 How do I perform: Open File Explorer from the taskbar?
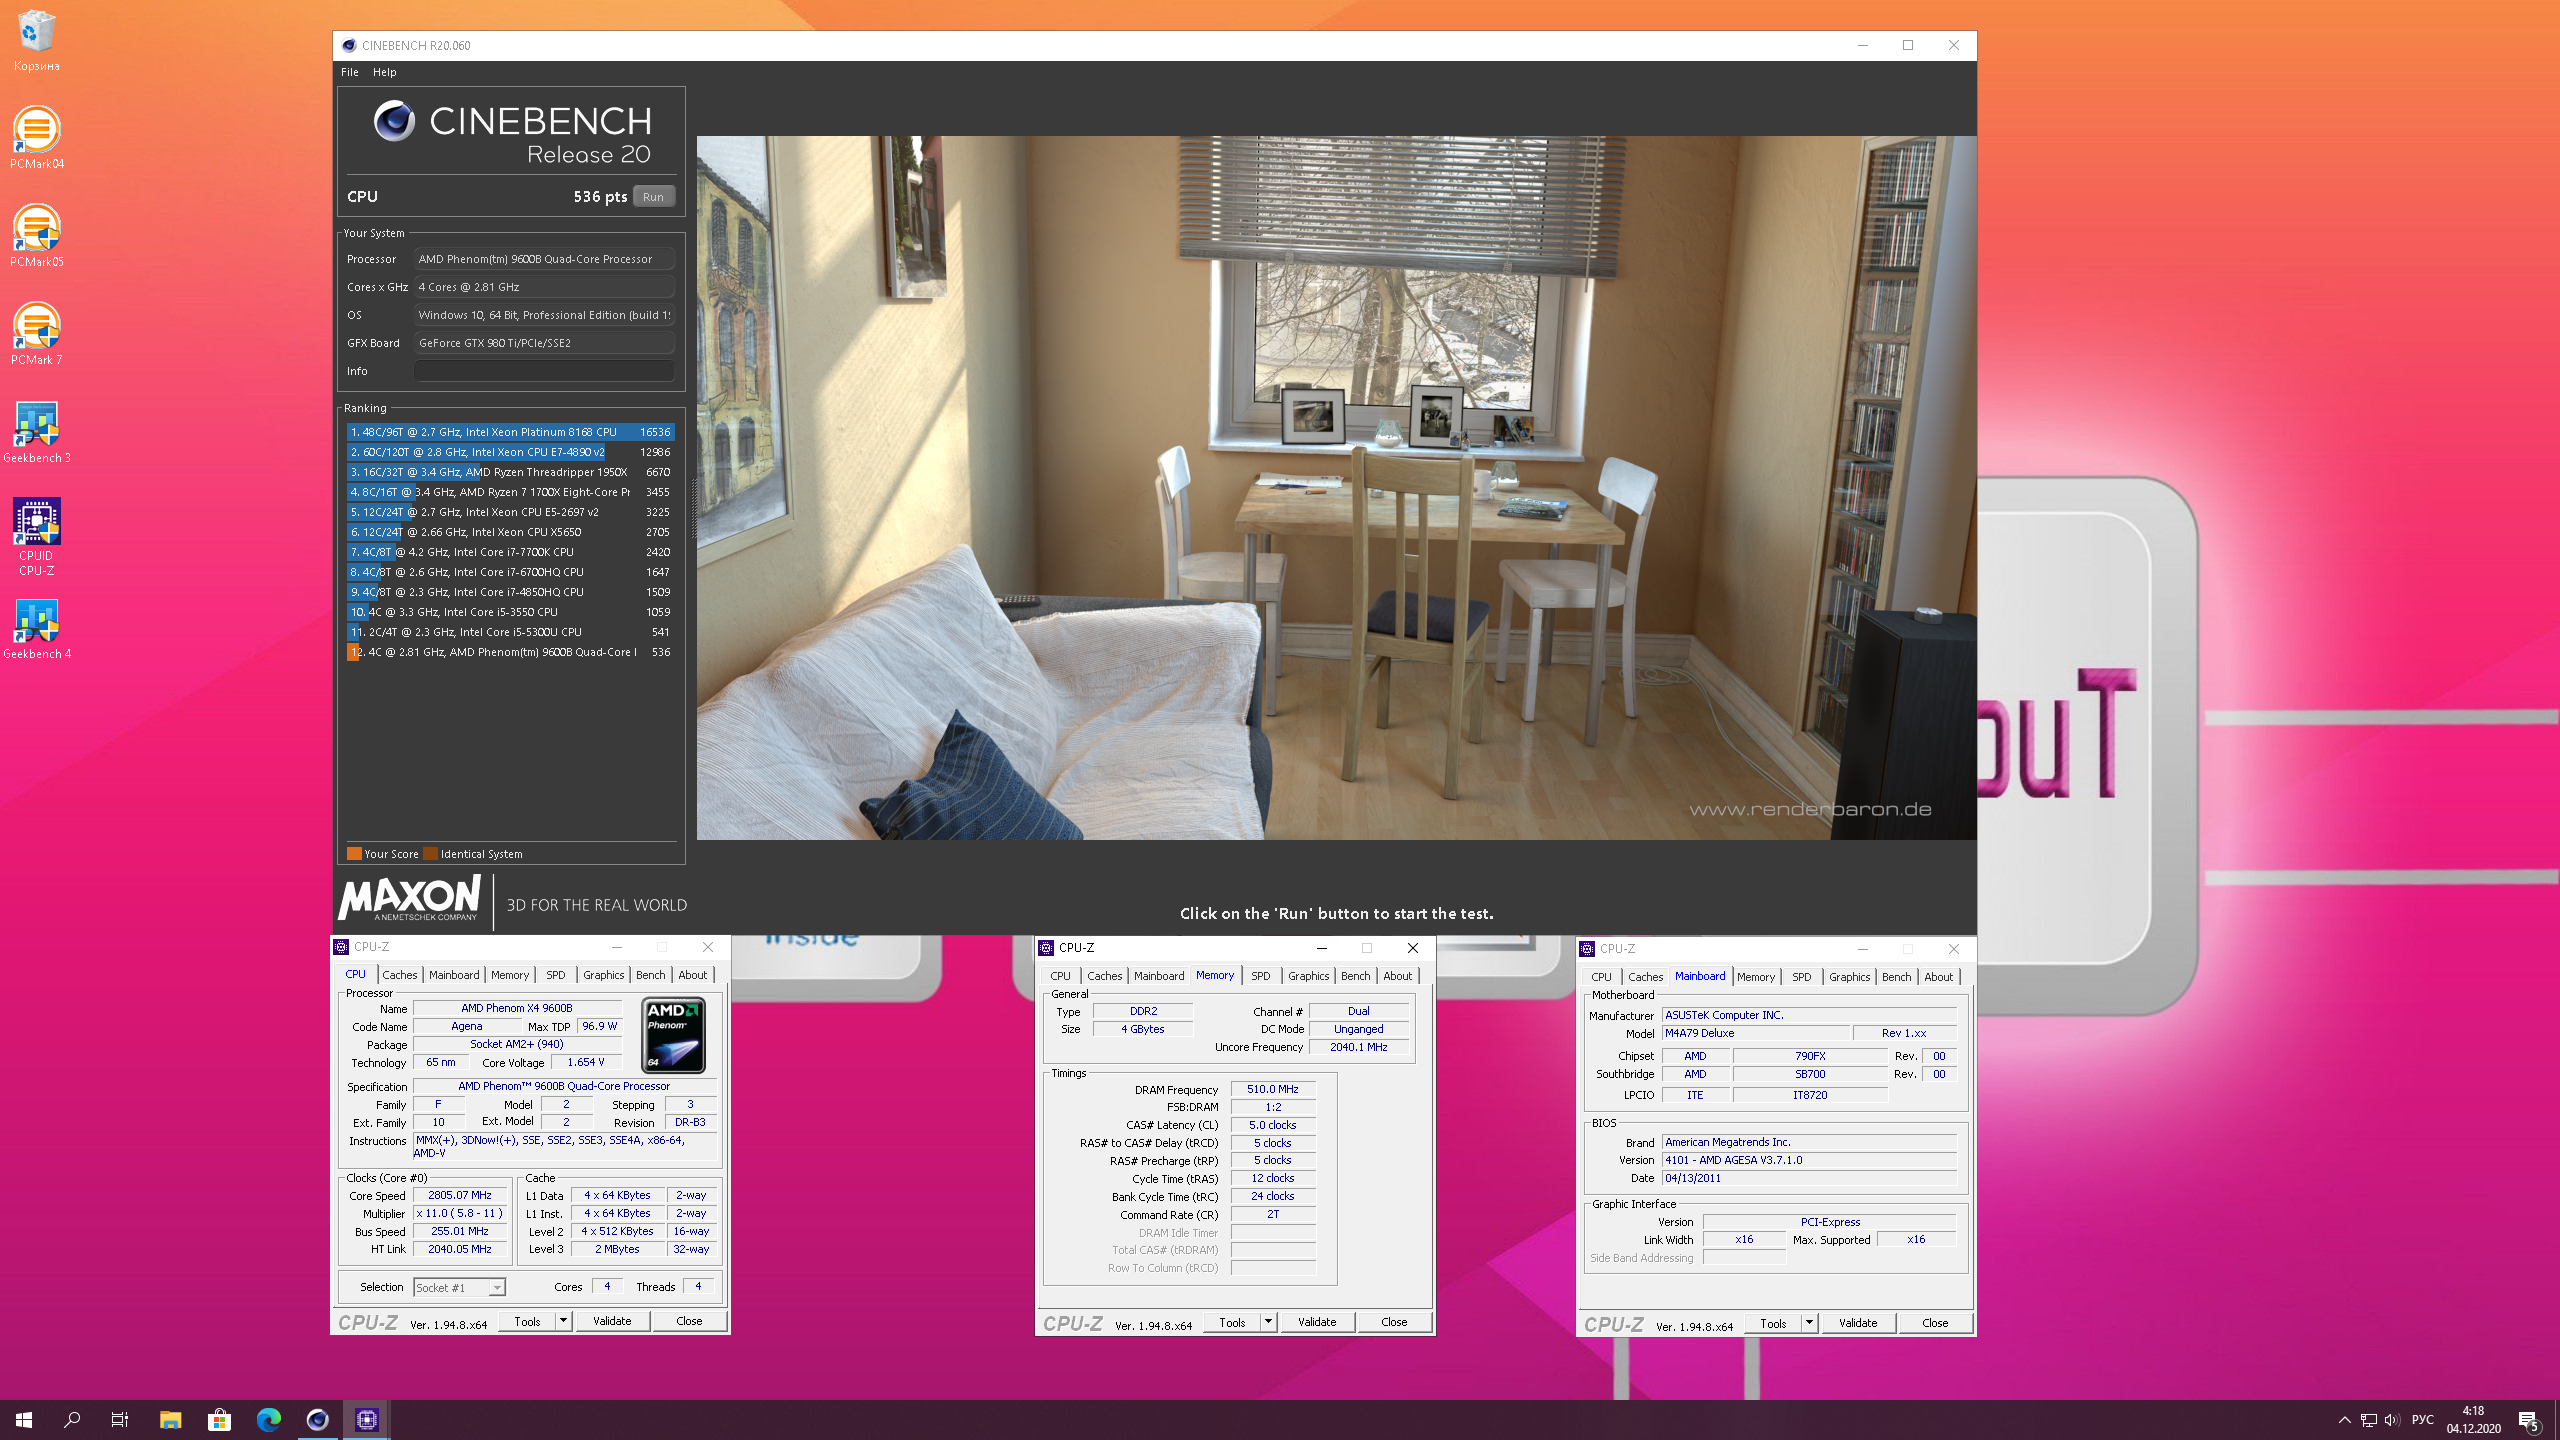170,1419
